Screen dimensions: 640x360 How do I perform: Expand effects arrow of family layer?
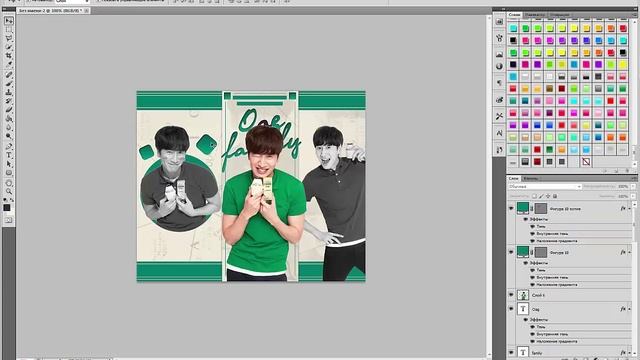629,352
